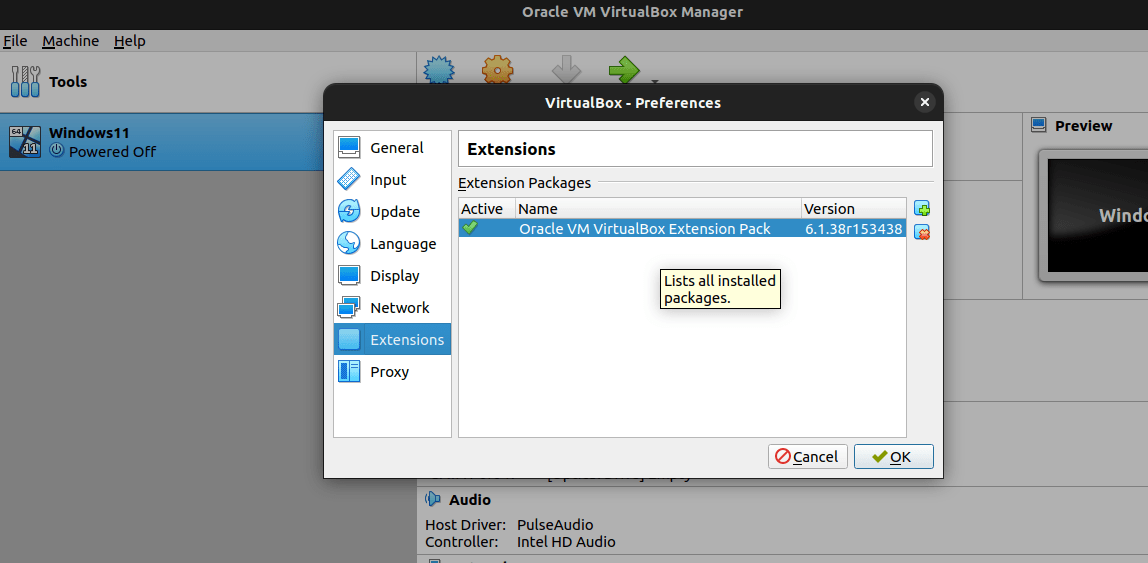The width and height of the screenshot is (1148, 563).
Task: Open General preferences section
Action: [x=392, y=148]
